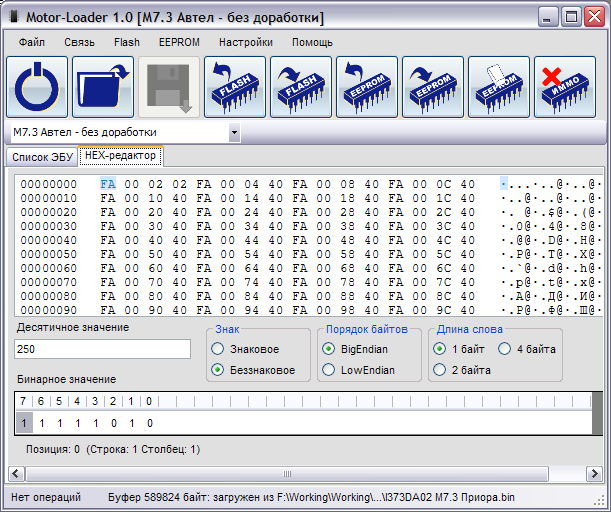Image resolution: width=611 pixels, height=512 pixels.
Task: Choose LowEndian byte order
Action: click(x=330, y=370)
